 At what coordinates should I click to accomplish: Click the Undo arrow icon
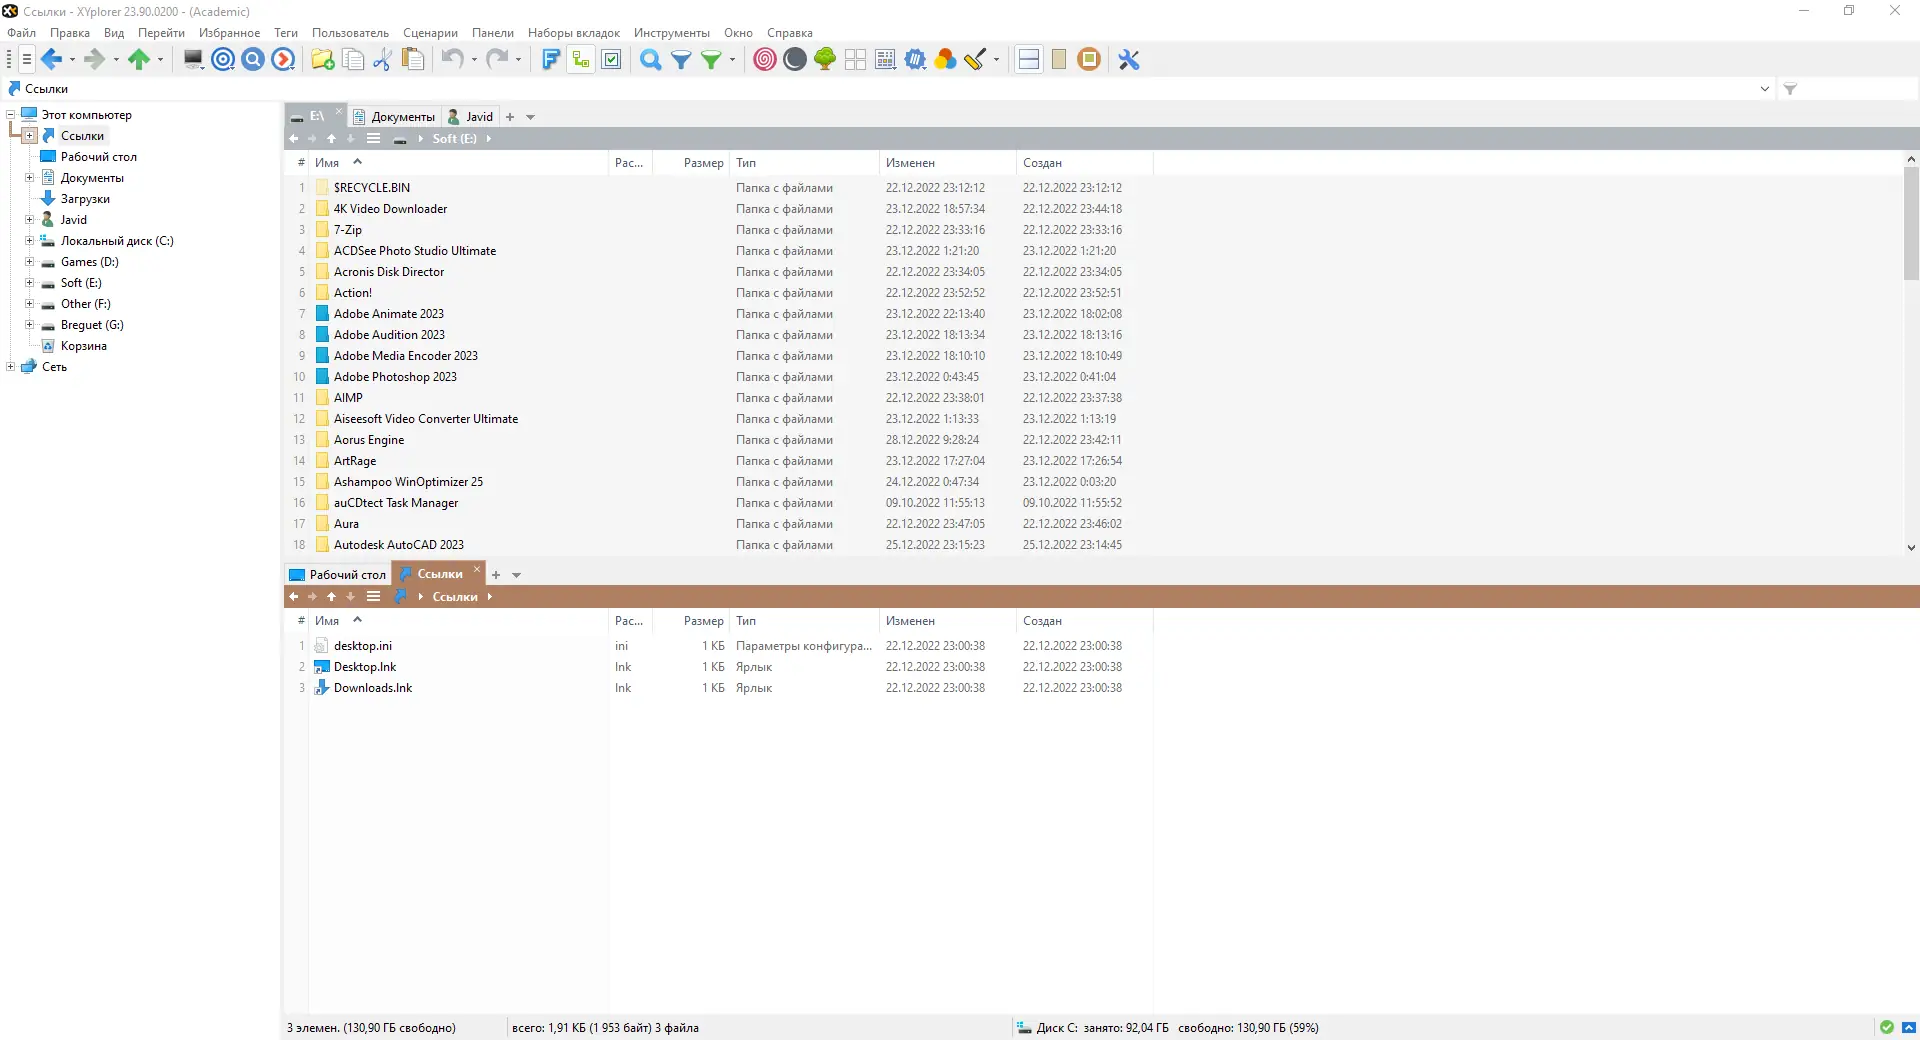point(451,59)
